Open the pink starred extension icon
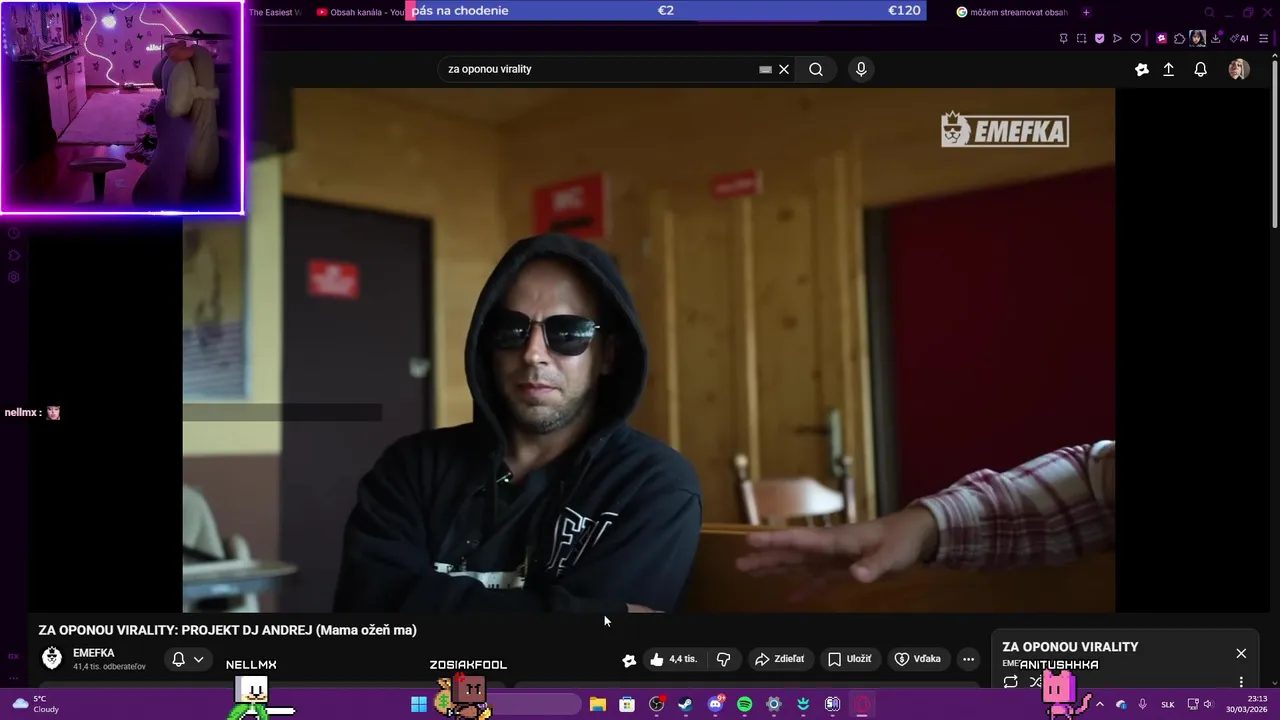1280x720 pixels. click(x=1161, y=38)
